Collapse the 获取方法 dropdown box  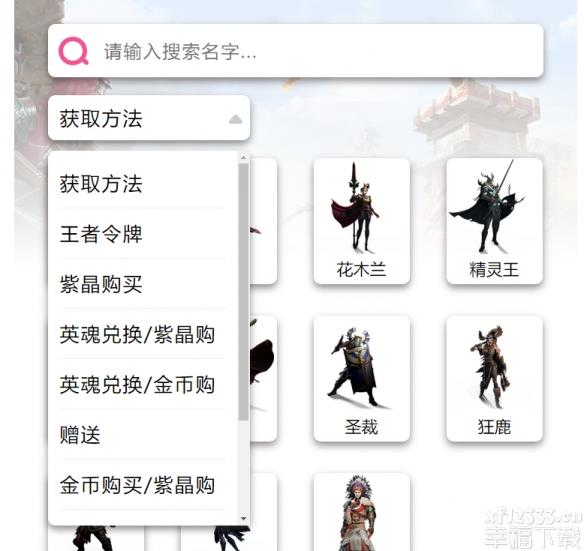tap(149, 118)
